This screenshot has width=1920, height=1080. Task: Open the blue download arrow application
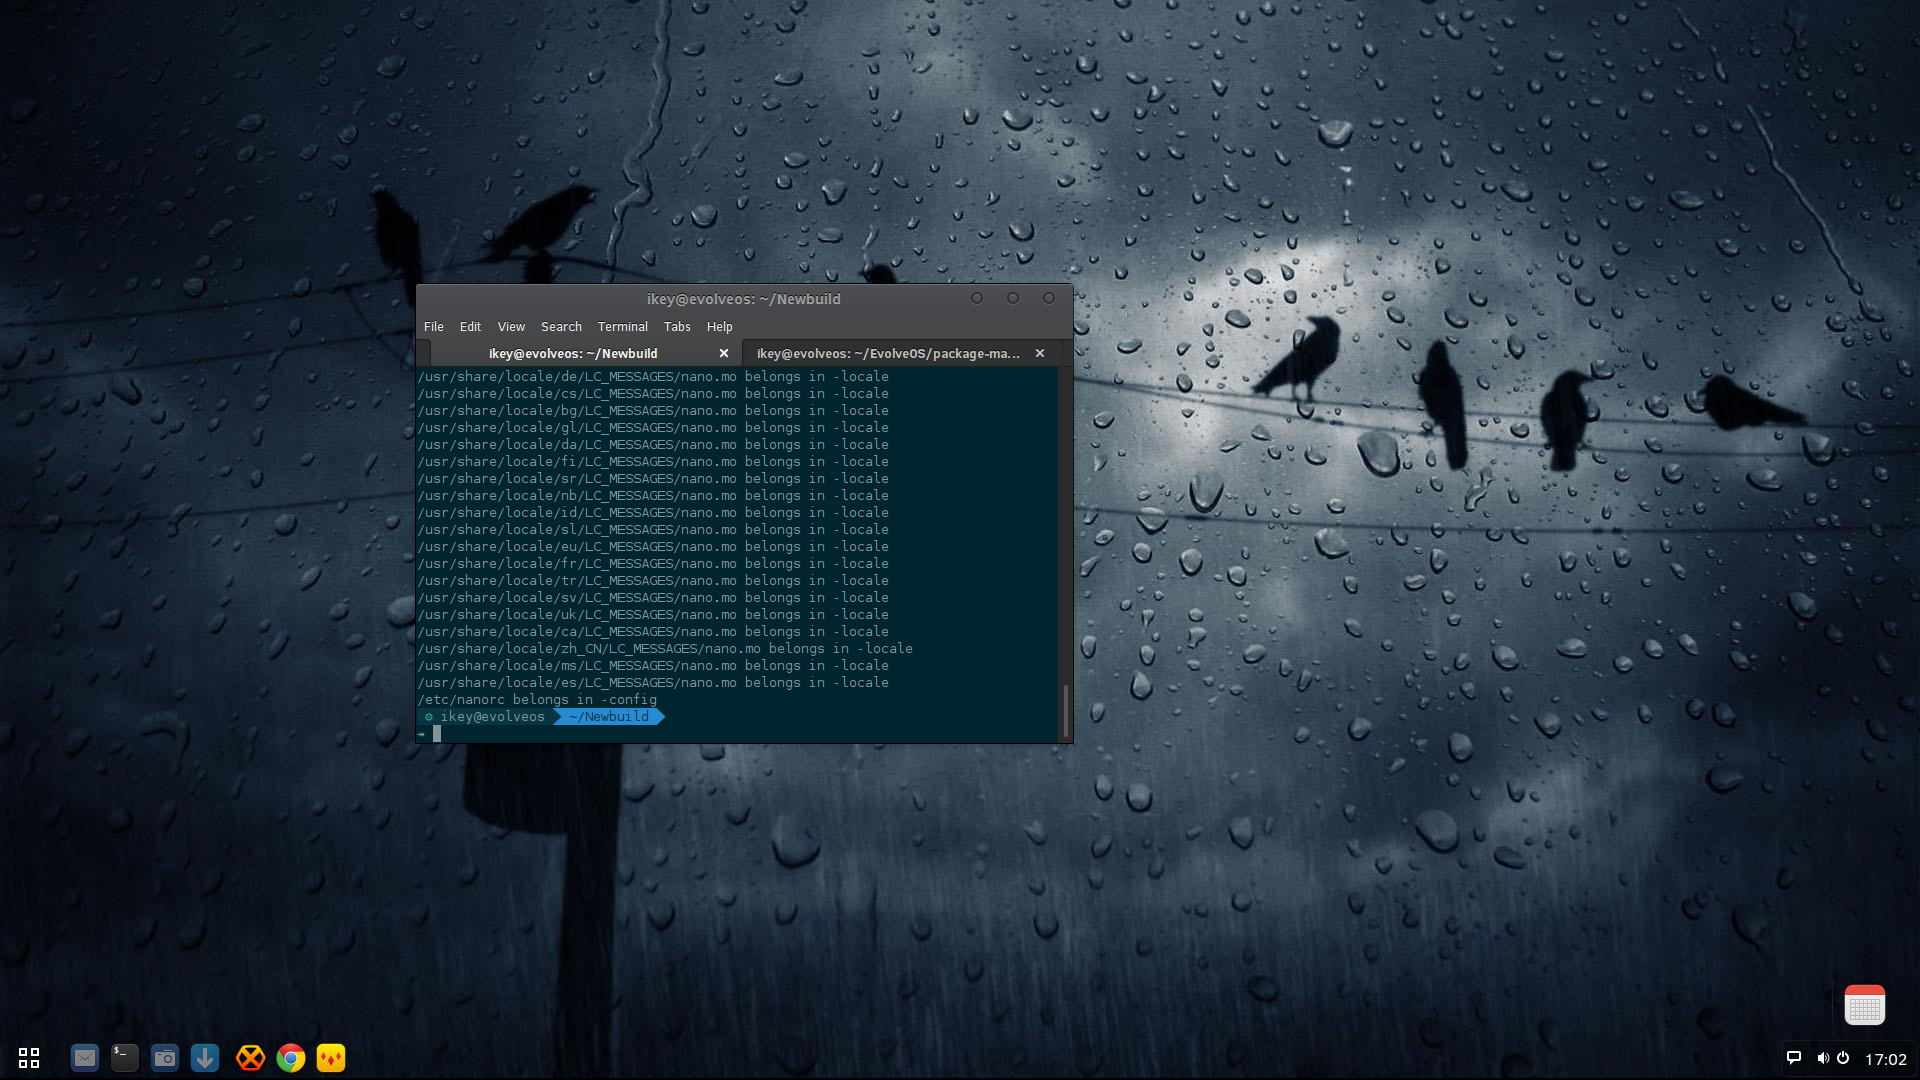click(205, 1058)
